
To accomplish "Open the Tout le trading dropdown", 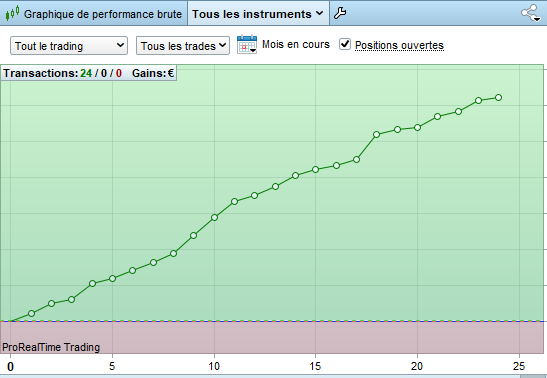I will [x=69, y=46].
